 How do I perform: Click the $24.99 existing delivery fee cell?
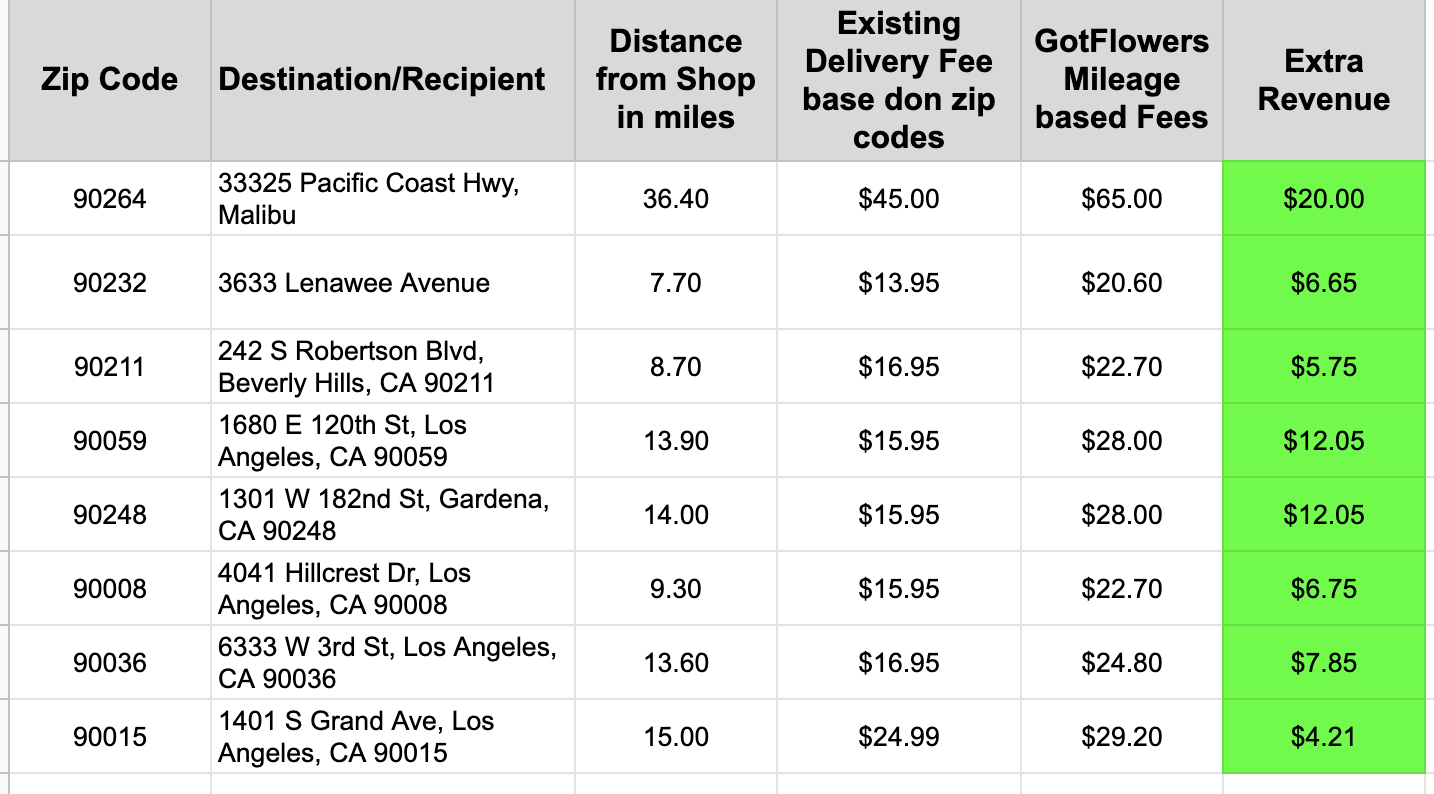(898, 737)
